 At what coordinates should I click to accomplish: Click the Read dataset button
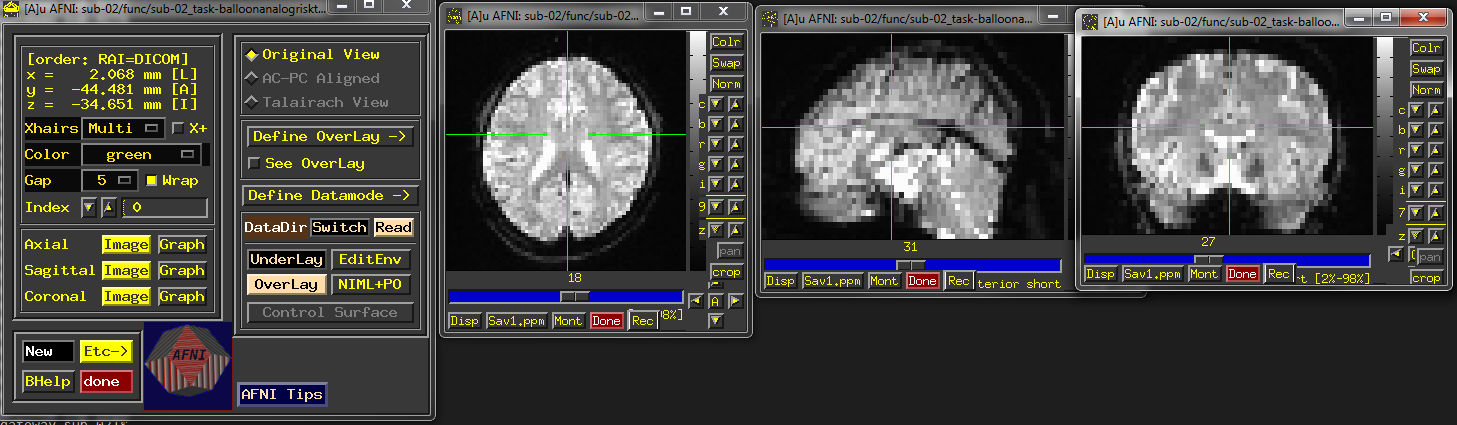point(393,227)
